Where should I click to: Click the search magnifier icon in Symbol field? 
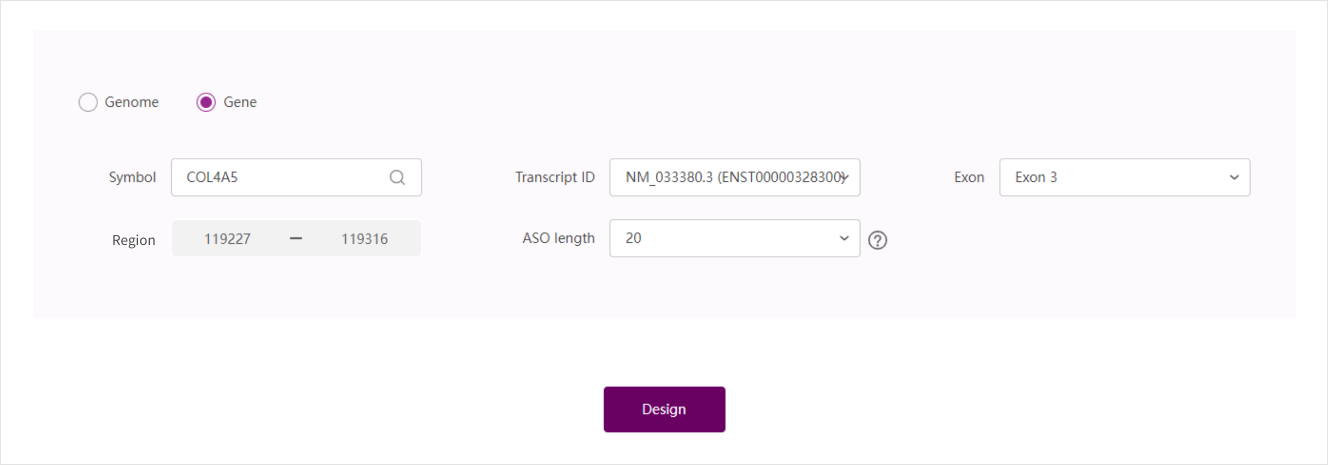[397, 178]
